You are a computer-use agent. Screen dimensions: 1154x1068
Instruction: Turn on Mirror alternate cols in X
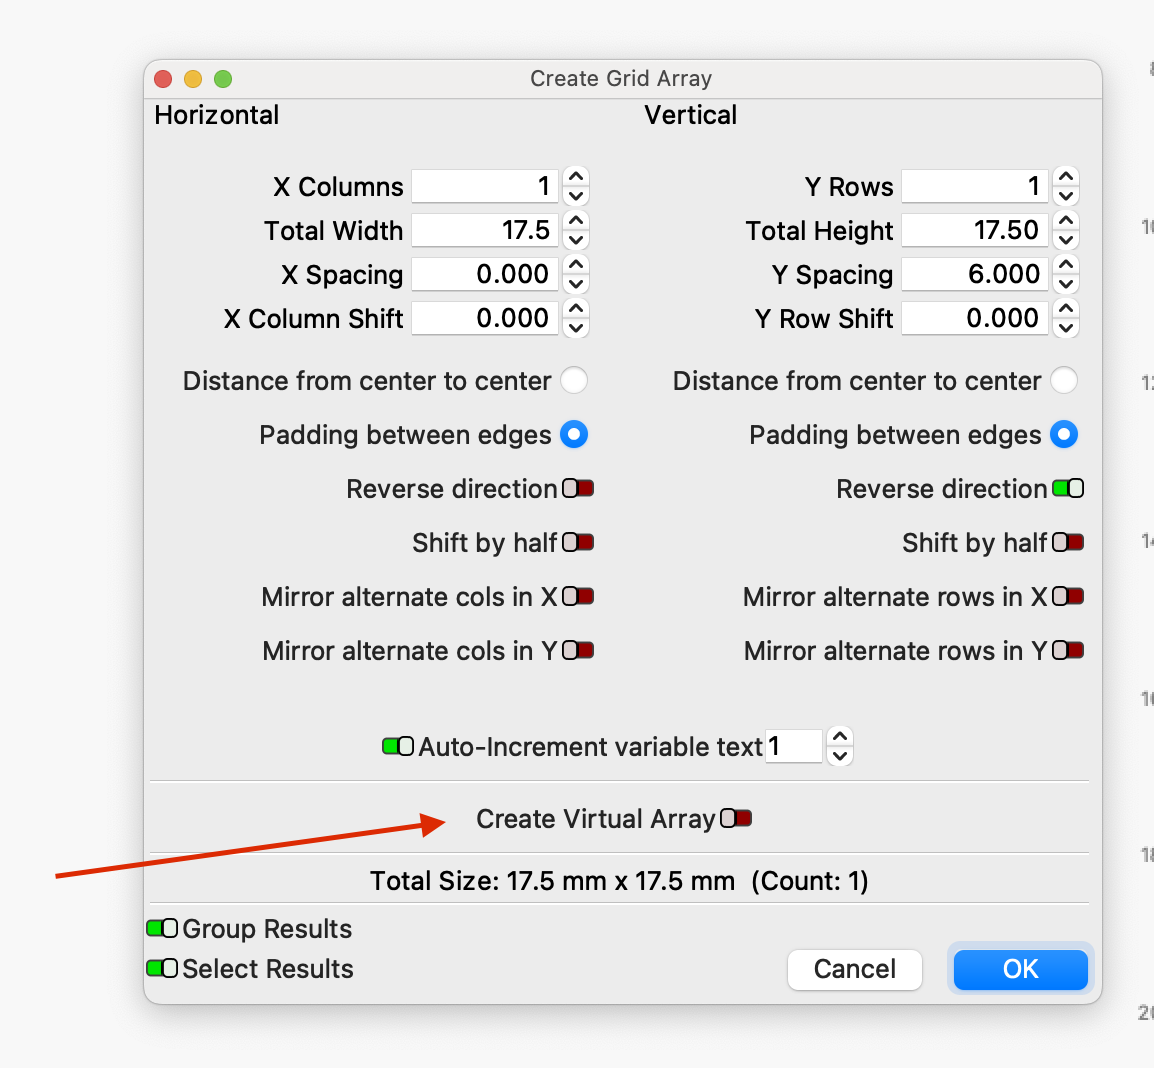point(578,596)
